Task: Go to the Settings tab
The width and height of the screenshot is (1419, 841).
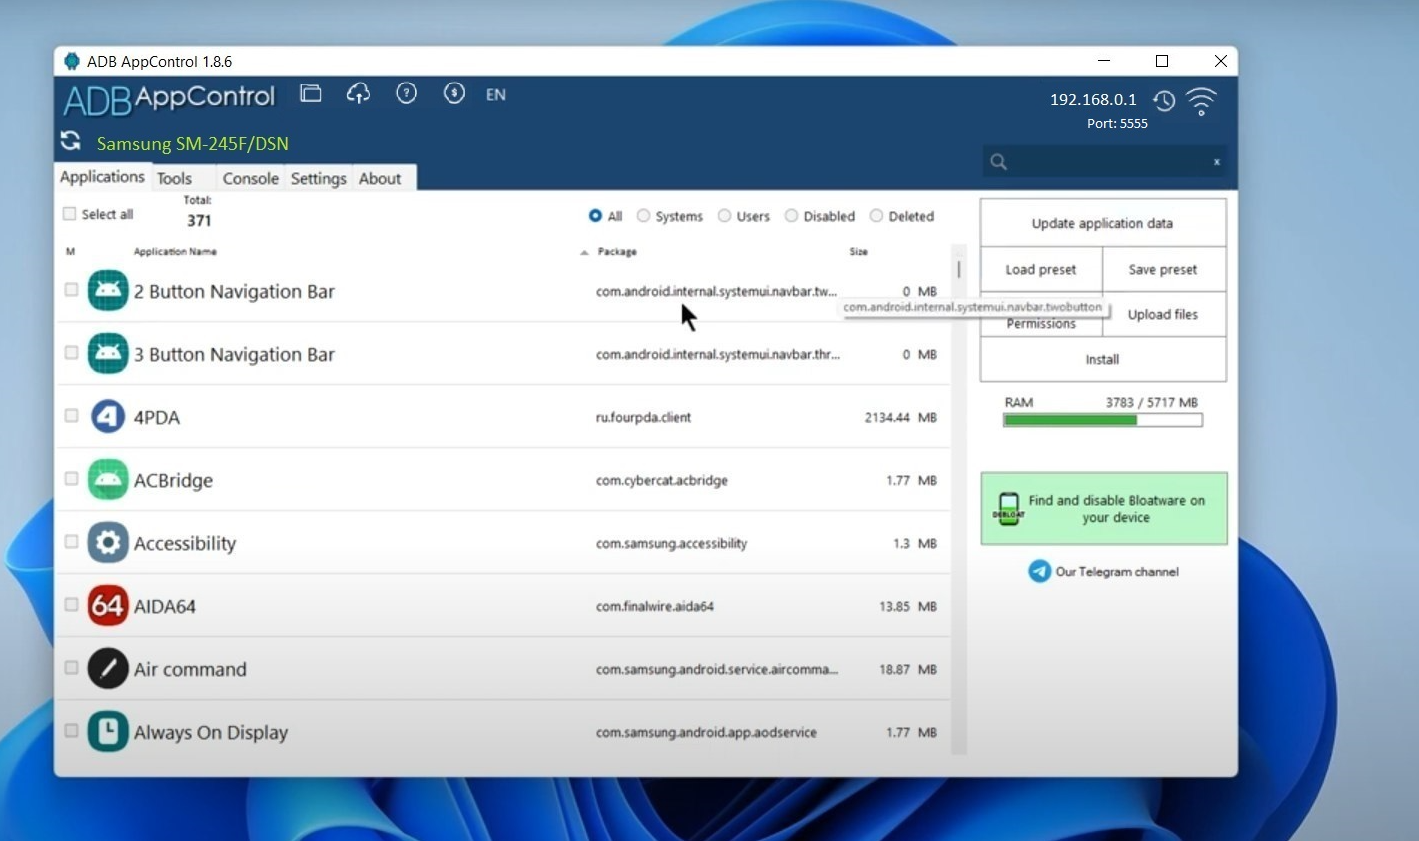Action: [x=319, y=179]
